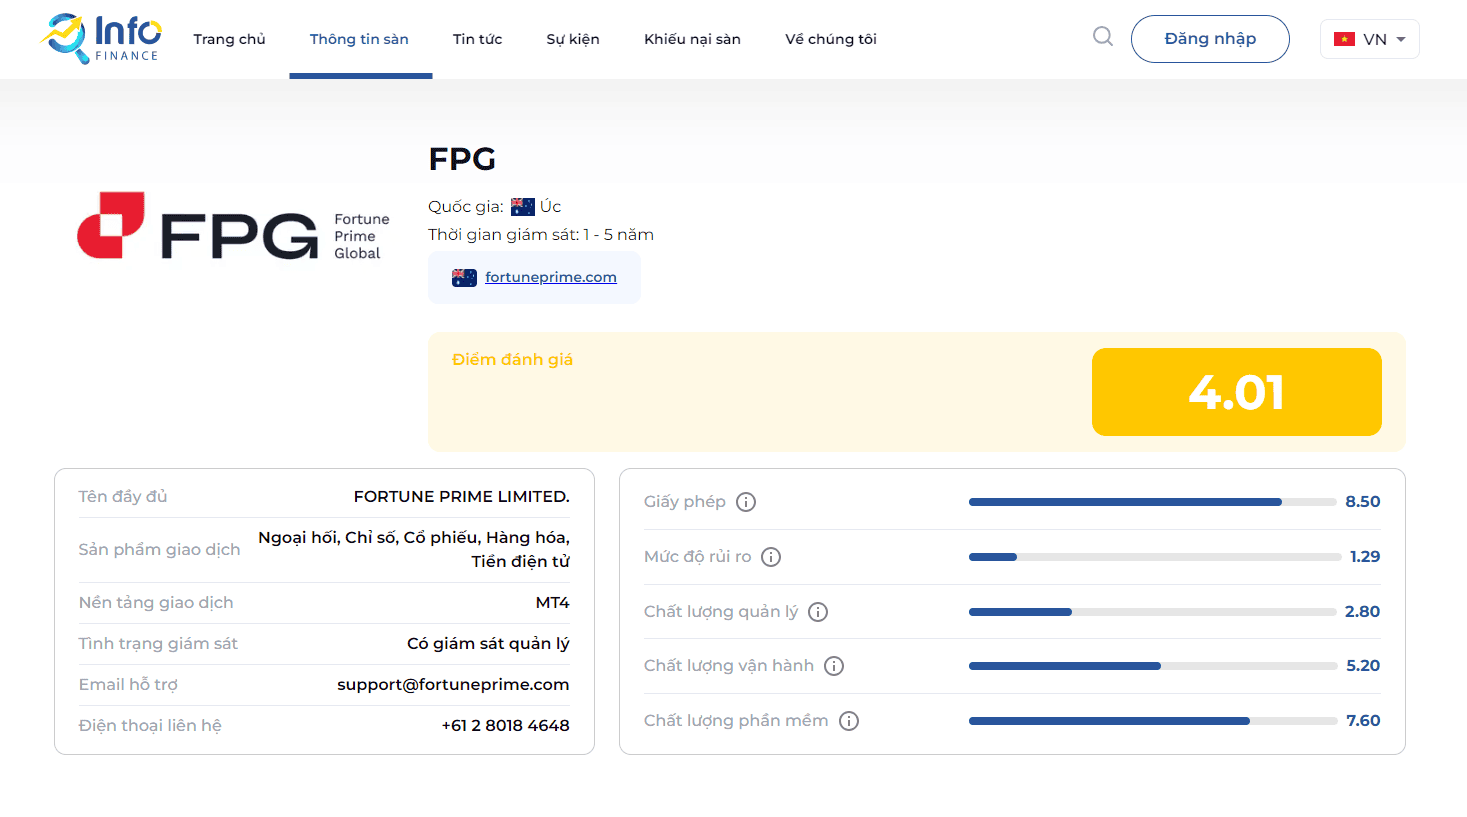The width and height of the screenshot is (1467, 817).
Task: Click the Có giám sát quản lý value
Action: pyautogui.click(x=488, y=644)
